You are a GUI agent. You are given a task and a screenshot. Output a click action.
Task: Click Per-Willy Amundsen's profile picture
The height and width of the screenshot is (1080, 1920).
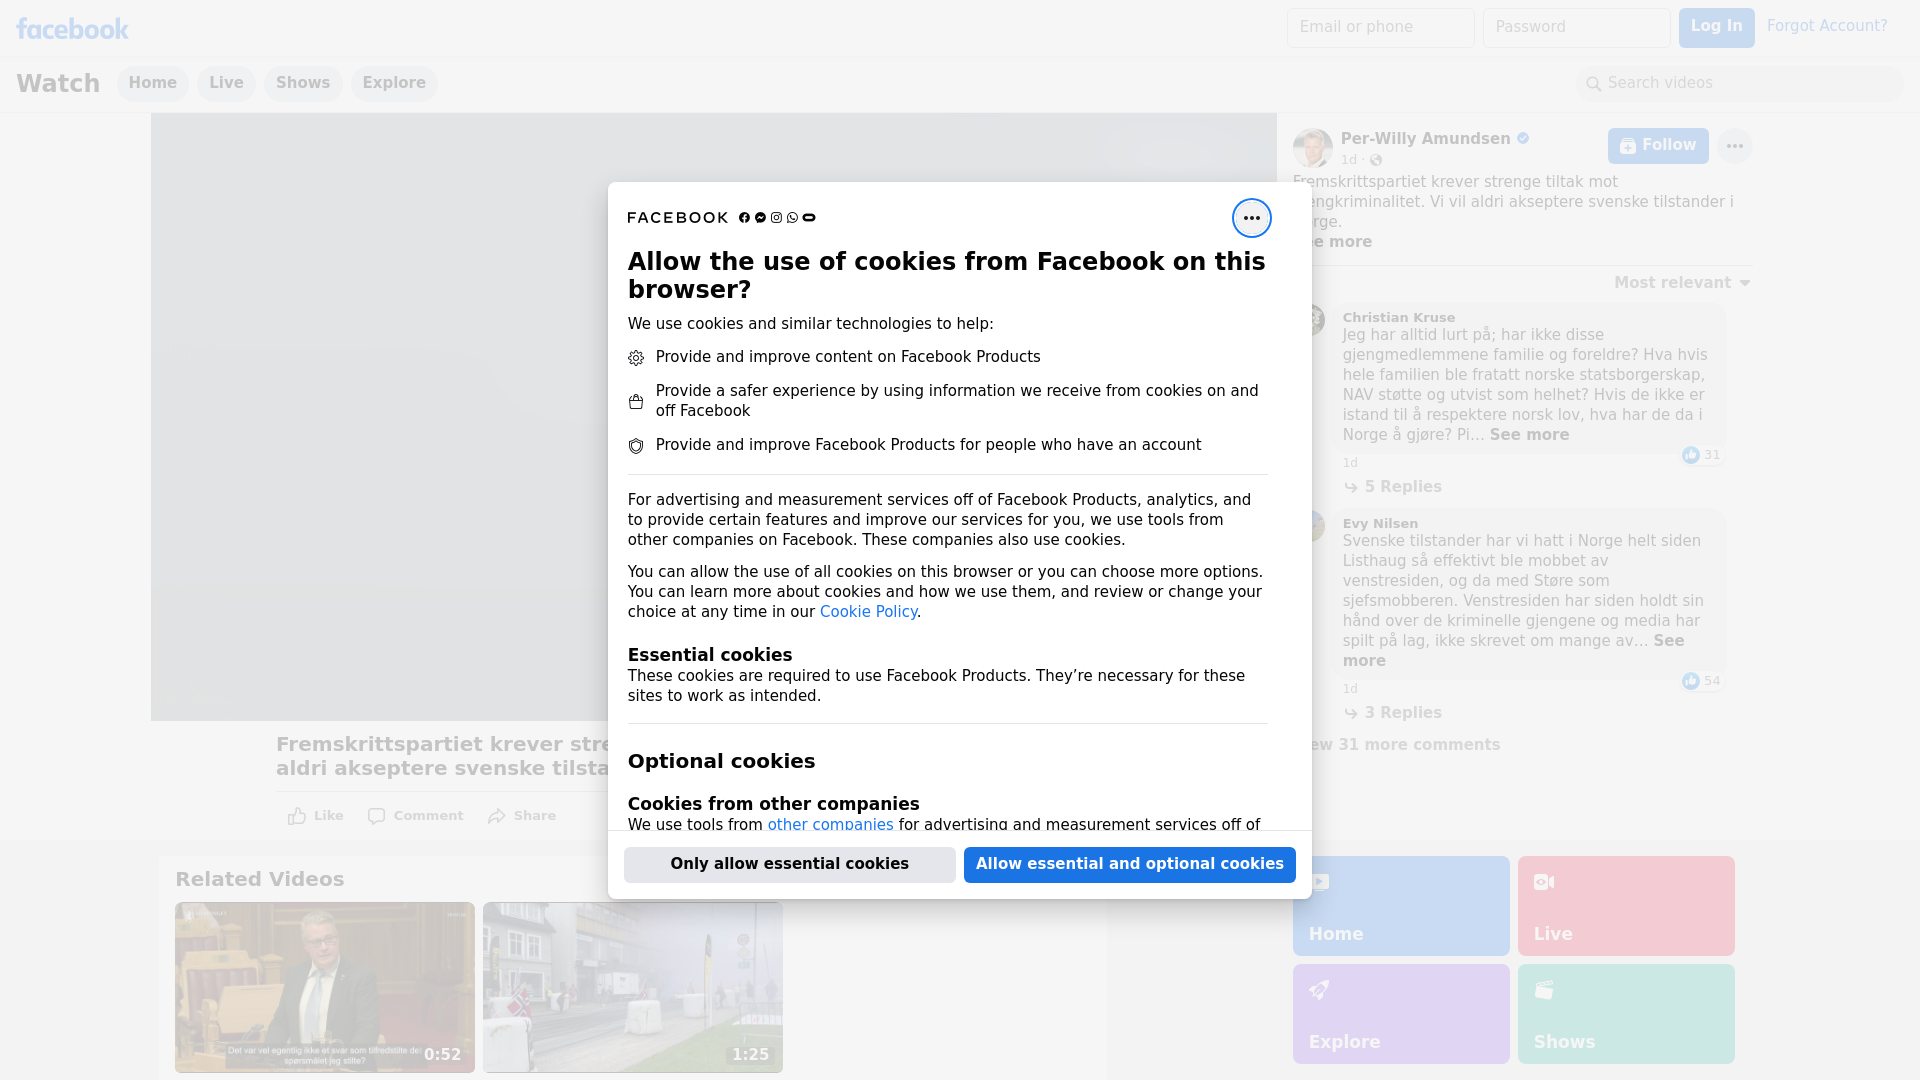click(1312, 148)
